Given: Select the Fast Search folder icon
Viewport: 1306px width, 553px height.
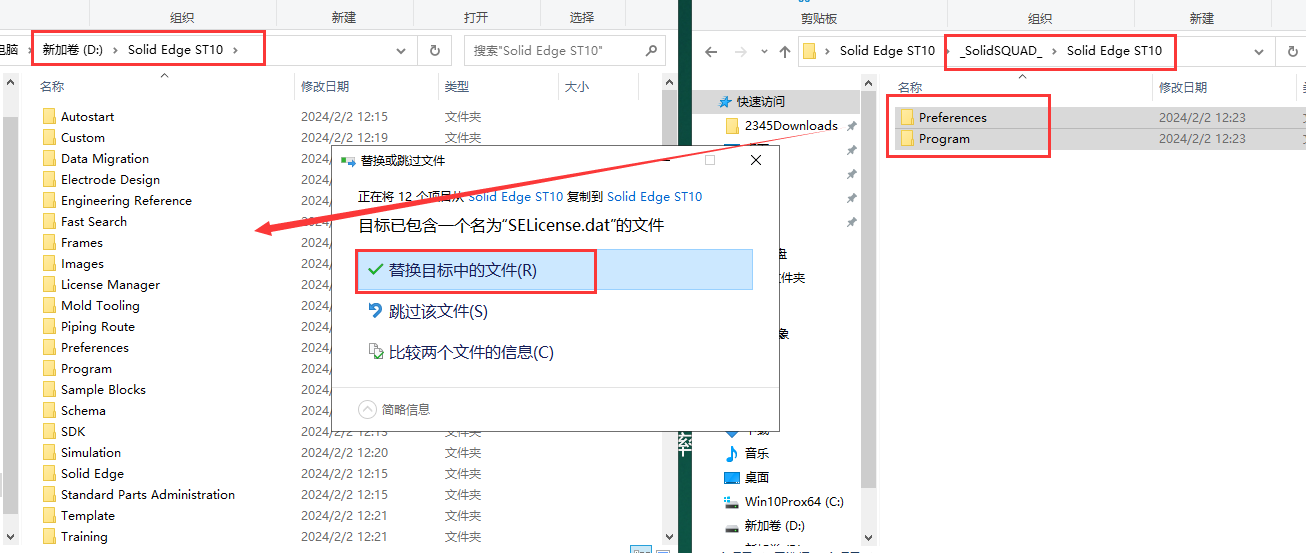Looking at the screenshot, I should 50,221.
